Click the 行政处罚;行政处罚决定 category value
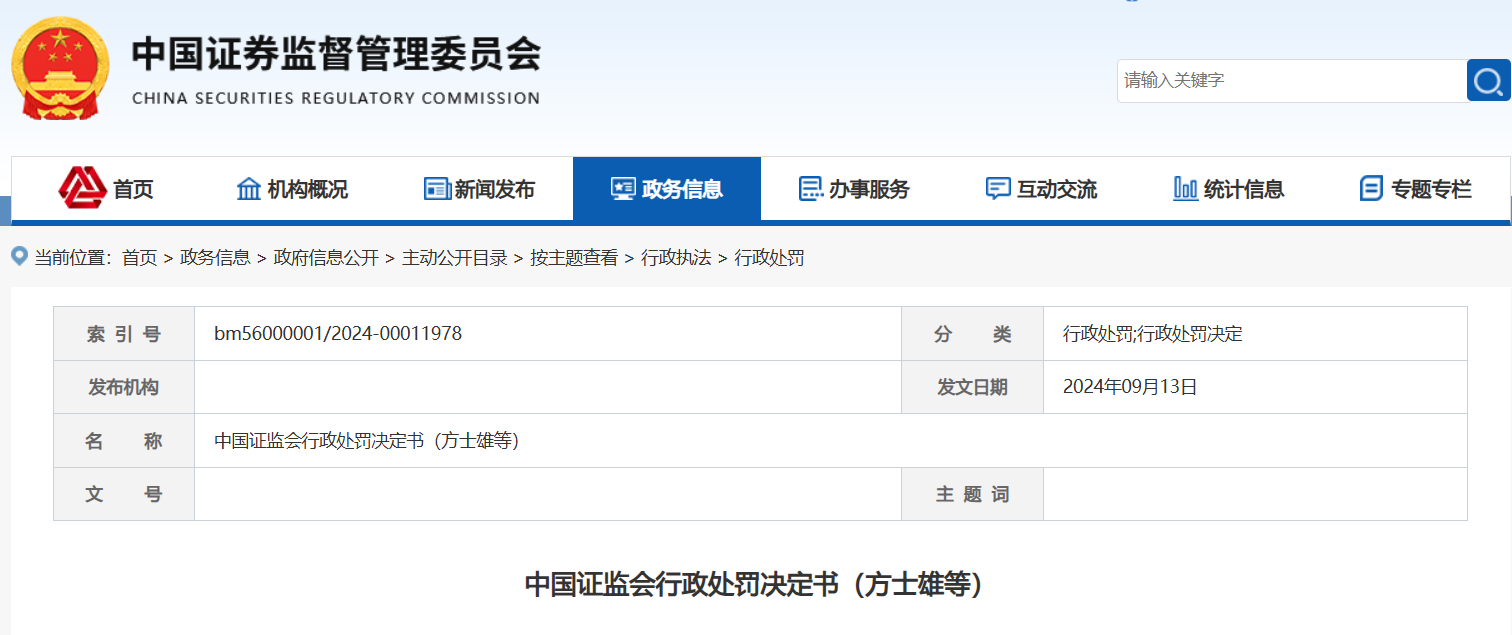 click(1153, 334)
